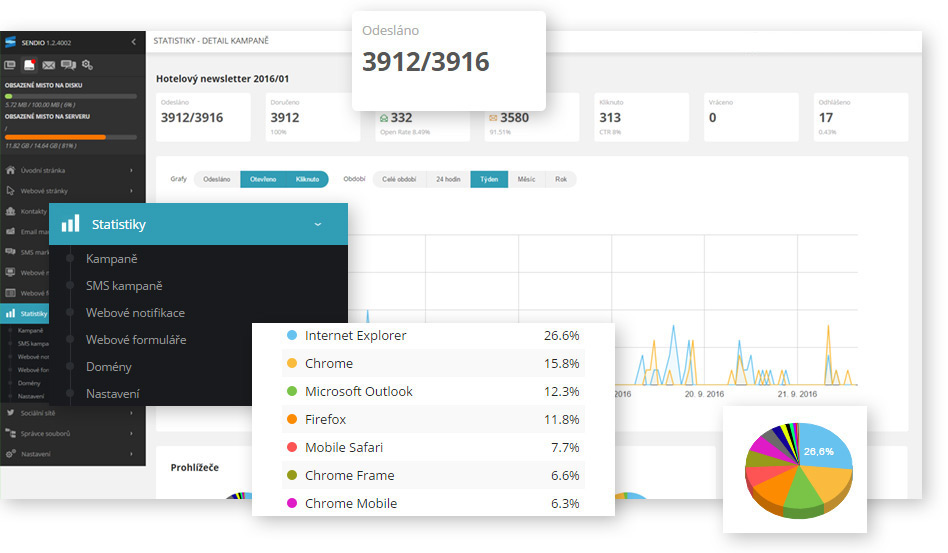Open the envelope mail icon in sidebar toolbar
This screenshot has width=948, height=553.
coord(49,65)
